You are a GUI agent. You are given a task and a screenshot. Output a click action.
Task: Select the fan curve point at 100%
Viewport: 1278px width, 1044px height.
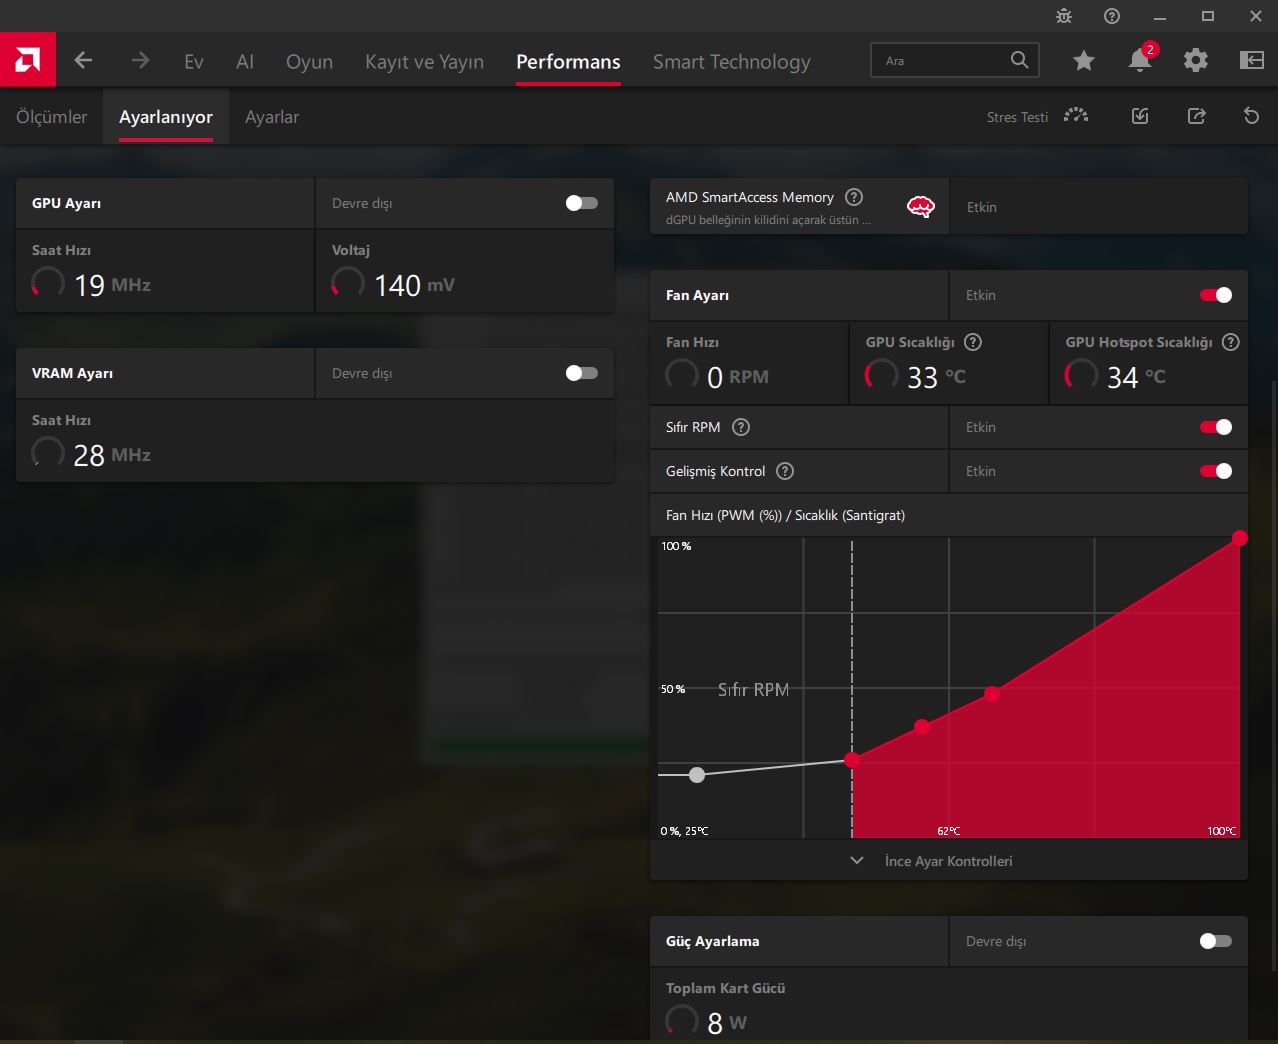coord(1240,538)
